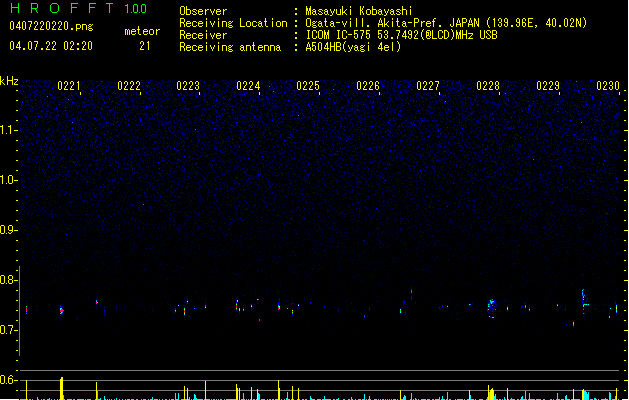Click the 0223 time marker
Image resolution: width=629 pixels, height=400 pixels.
point(188,86)
